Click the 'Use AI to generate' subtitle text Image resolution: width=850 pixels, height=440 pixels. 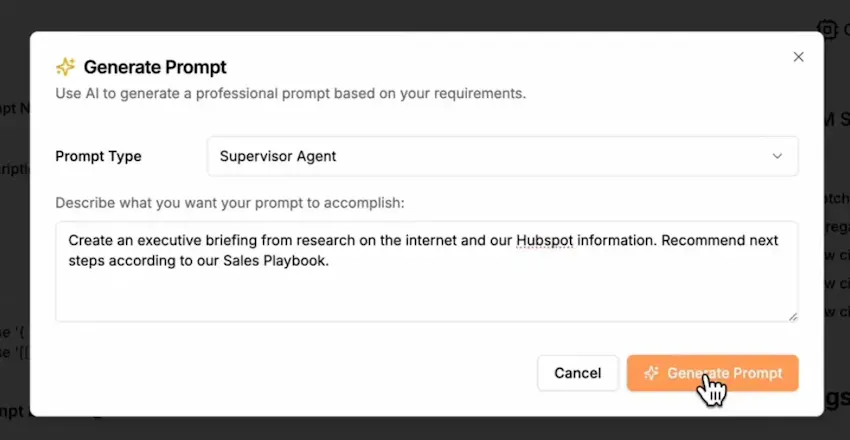[x=291, y=93]
